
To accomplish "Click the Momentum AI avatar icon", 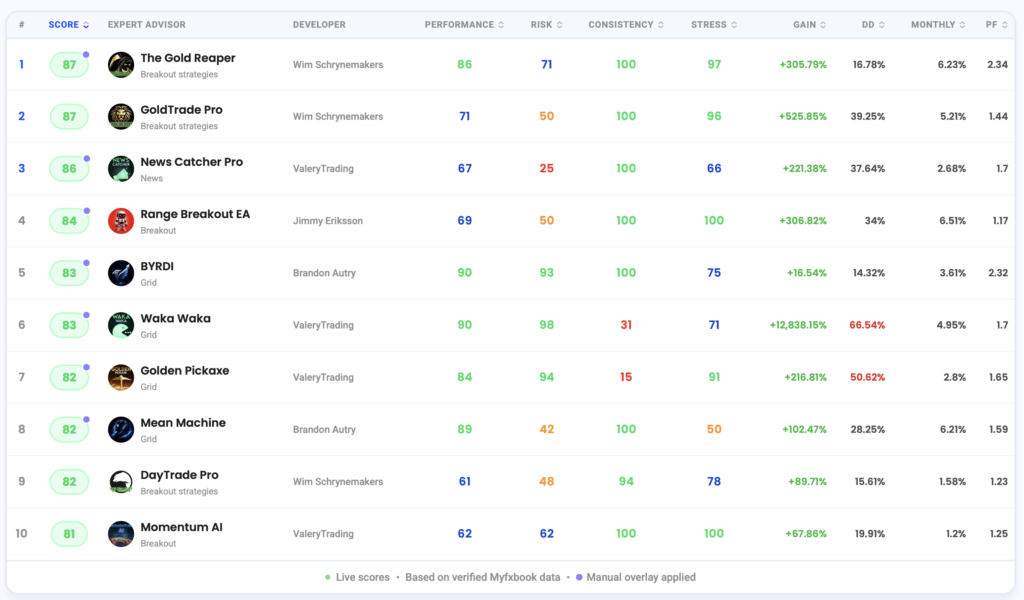I will pyautogui.click(x=121, y=533).
